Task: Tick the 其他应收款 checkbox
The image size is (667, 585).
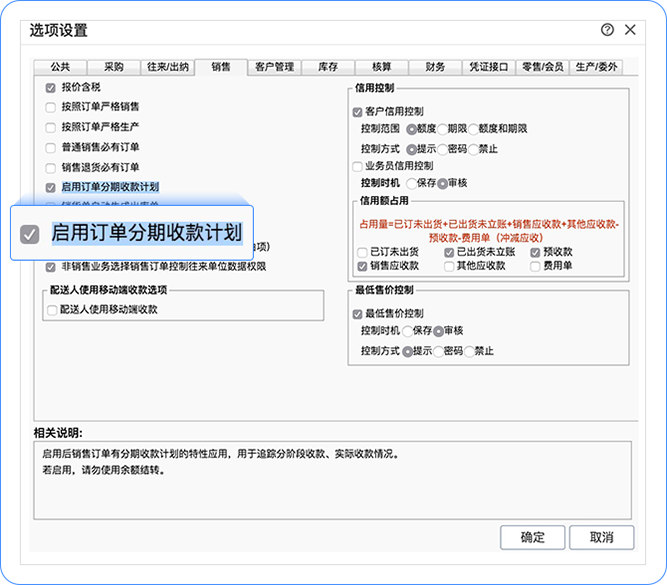Action: (449, 267)
